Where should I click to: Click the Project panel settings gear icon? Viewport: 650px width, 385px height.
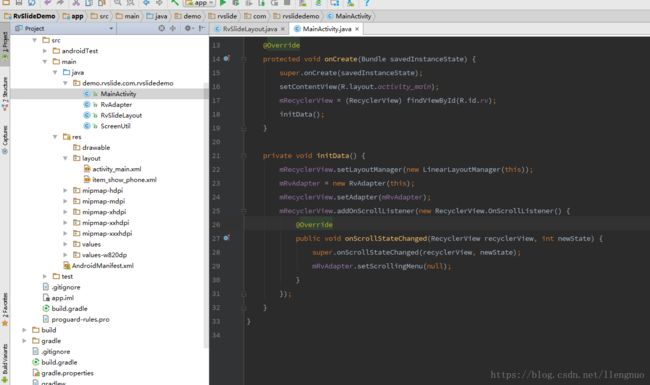(x=187, y=28)
